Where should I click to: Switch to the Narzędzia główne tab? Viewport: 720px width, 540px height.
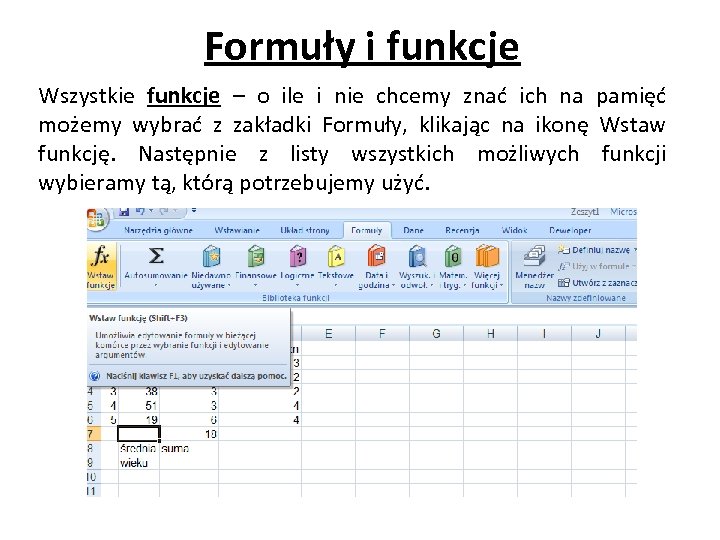point(158,231)
